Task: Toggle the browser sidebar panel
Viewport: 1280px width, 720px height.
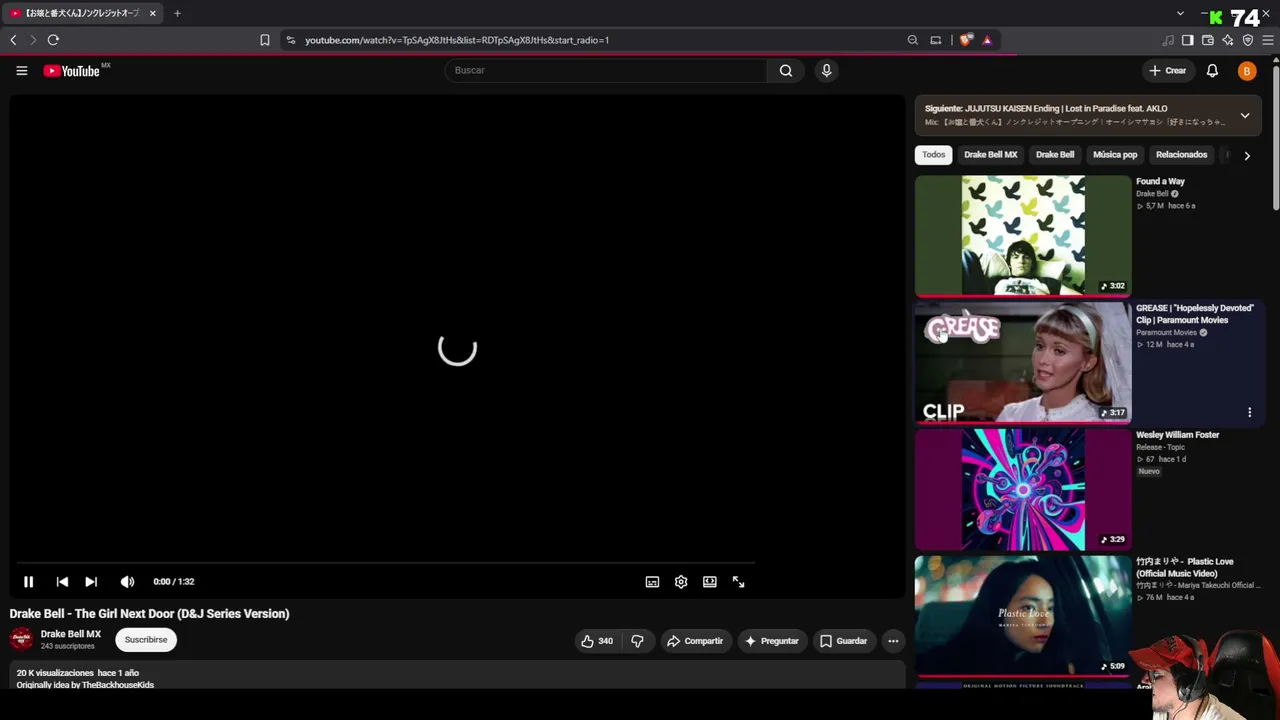Action: pyautogui.click(x=1188, y=40)
